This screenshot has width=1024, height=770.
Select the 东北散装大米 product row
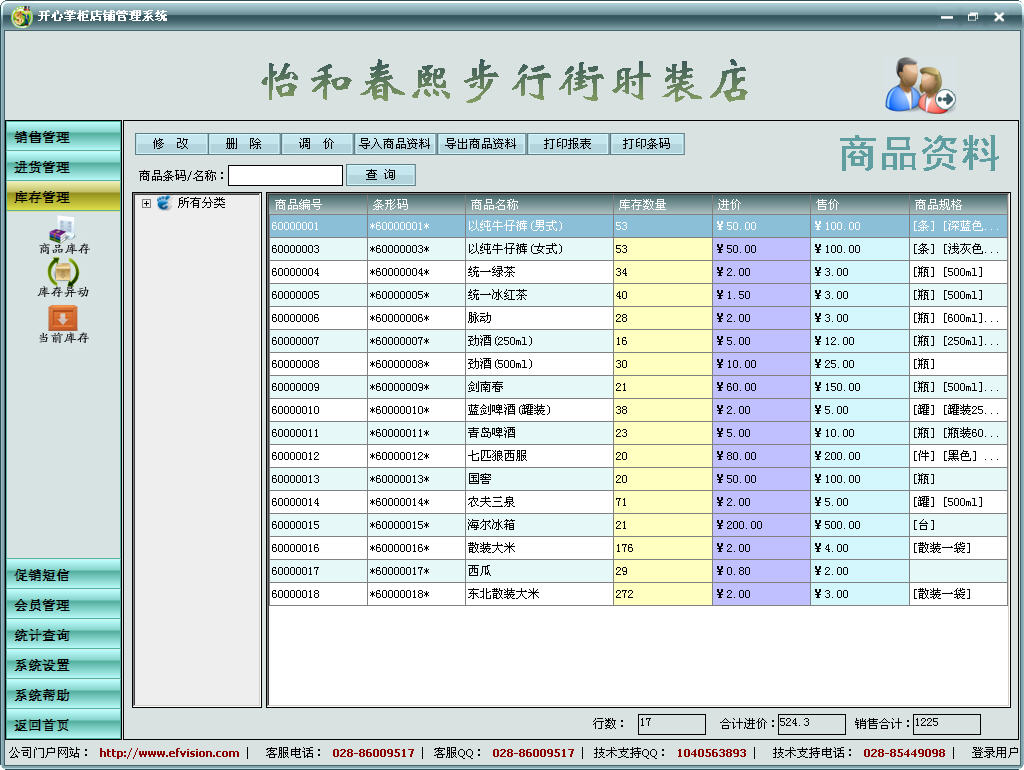tap(638, 594)
